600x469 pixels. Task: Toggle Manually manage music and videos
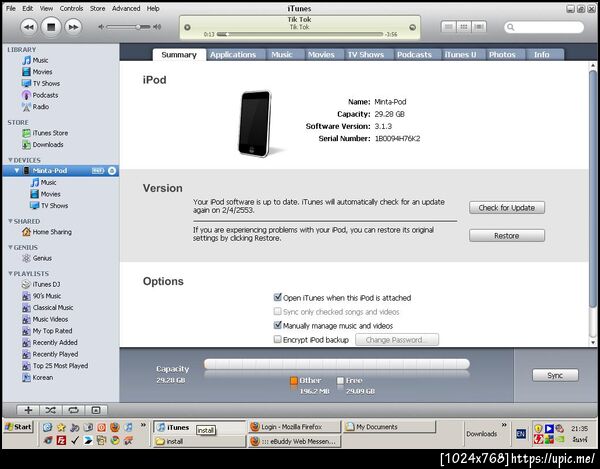[278, 325]
